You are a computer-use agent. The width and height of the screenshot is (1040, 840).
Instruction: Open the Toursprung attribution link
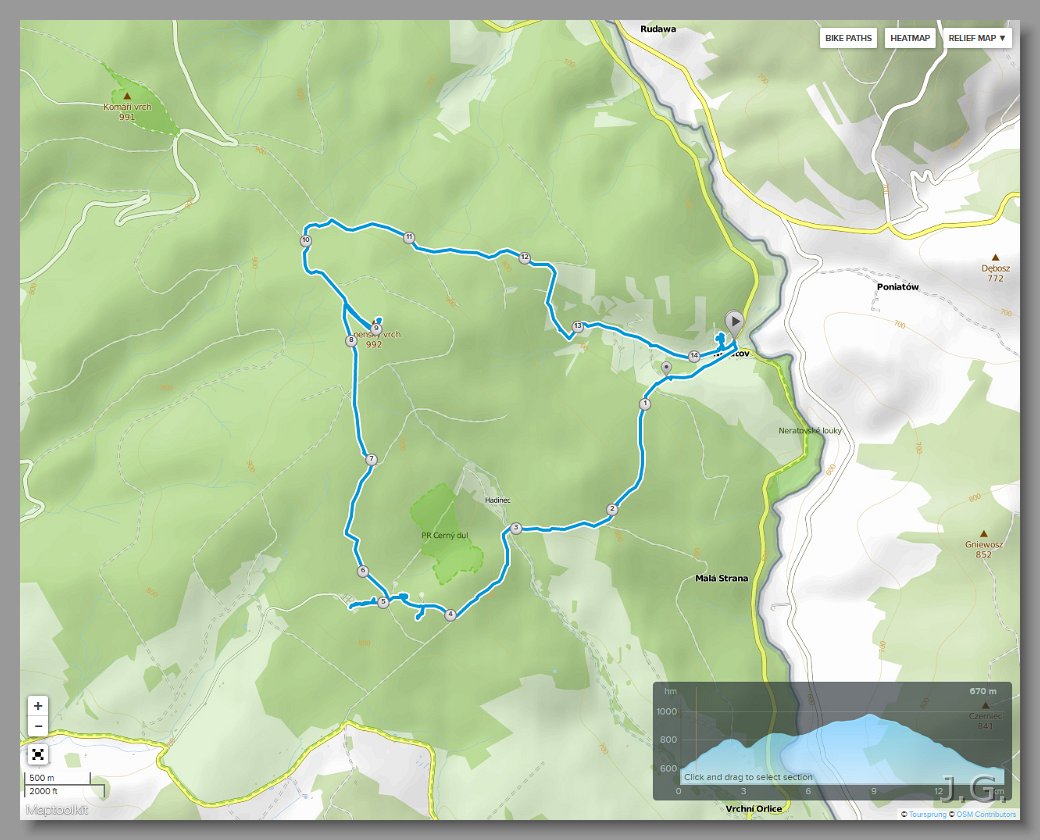pyautogui.click(x=927, y=814)
